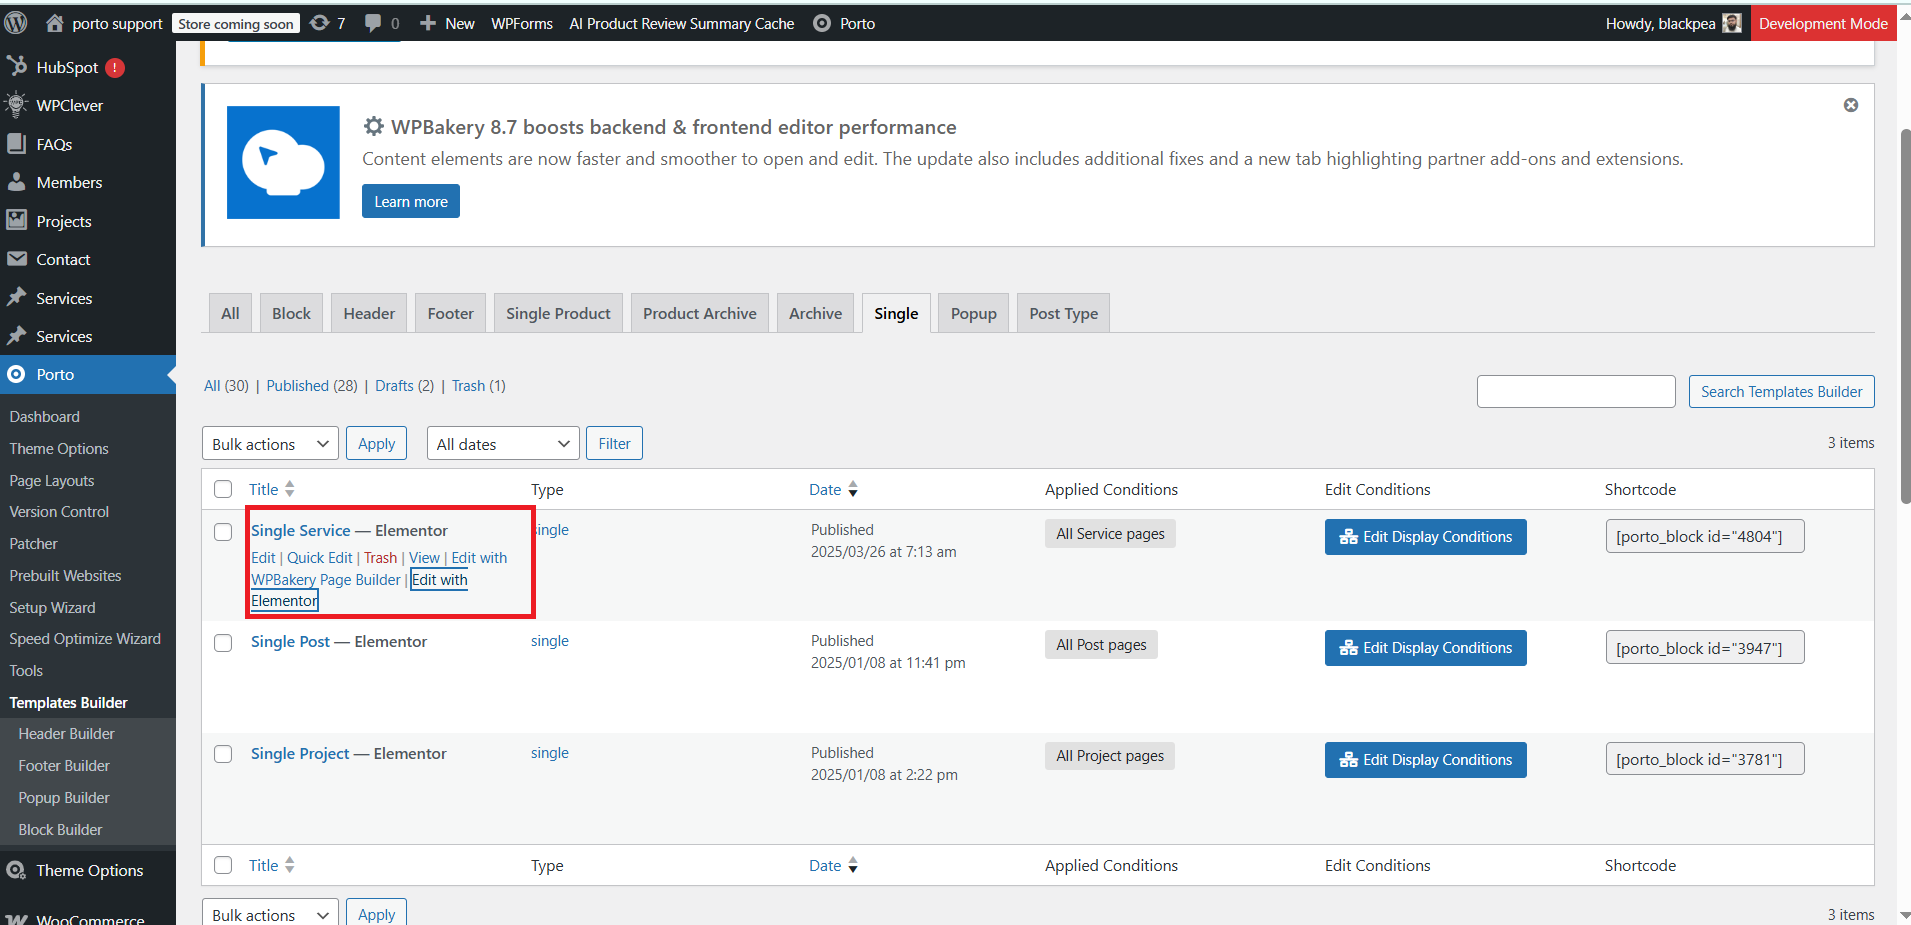Open the top Bulk actions dropdown
The height and width of the screenshot is (925, 1911).
click(270, 443)
